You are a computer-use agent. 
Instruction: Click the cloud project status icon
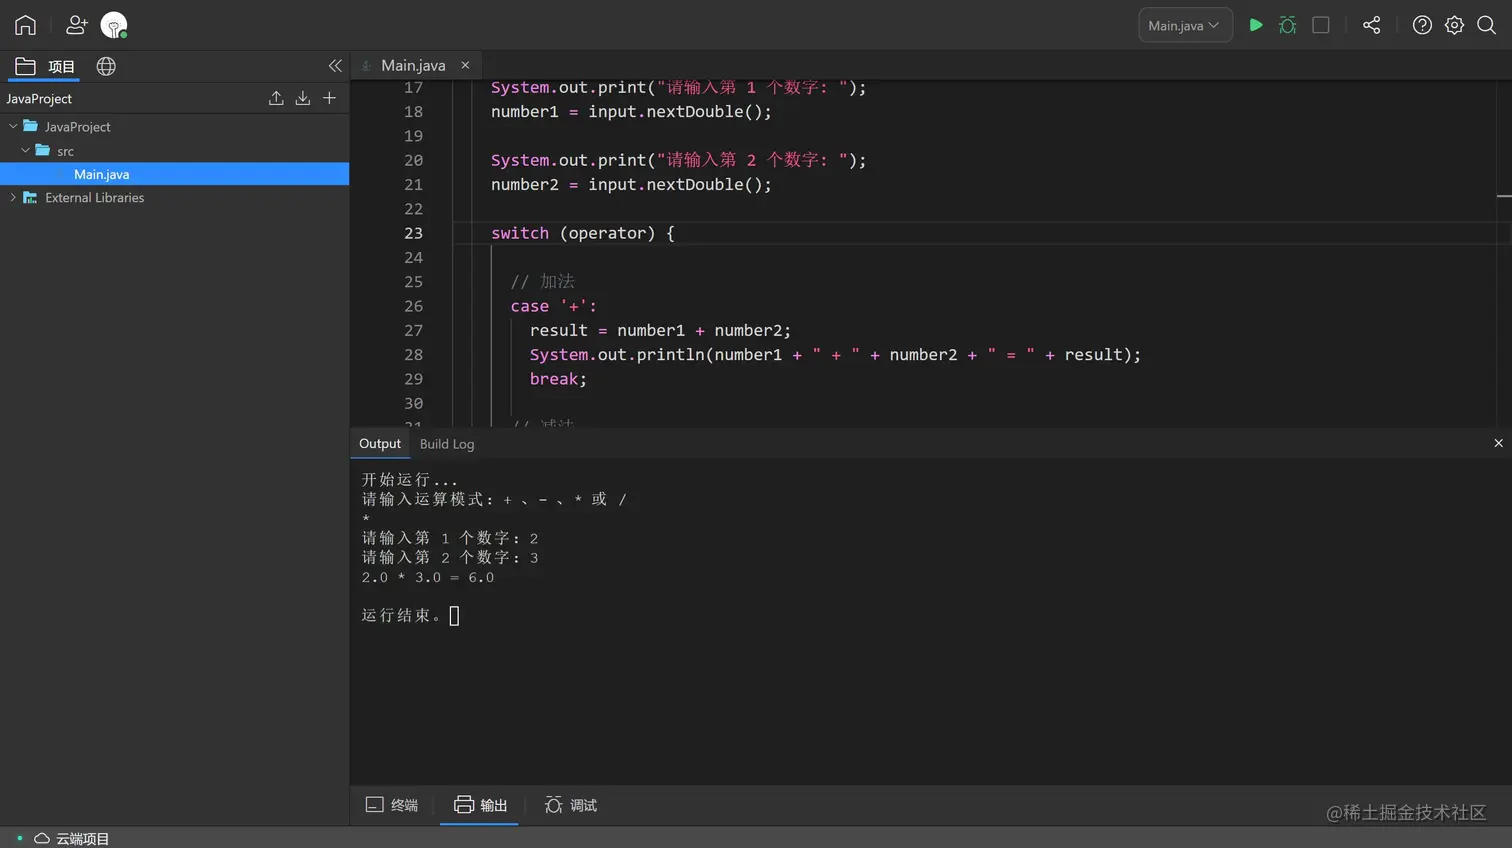coord(42,838)
